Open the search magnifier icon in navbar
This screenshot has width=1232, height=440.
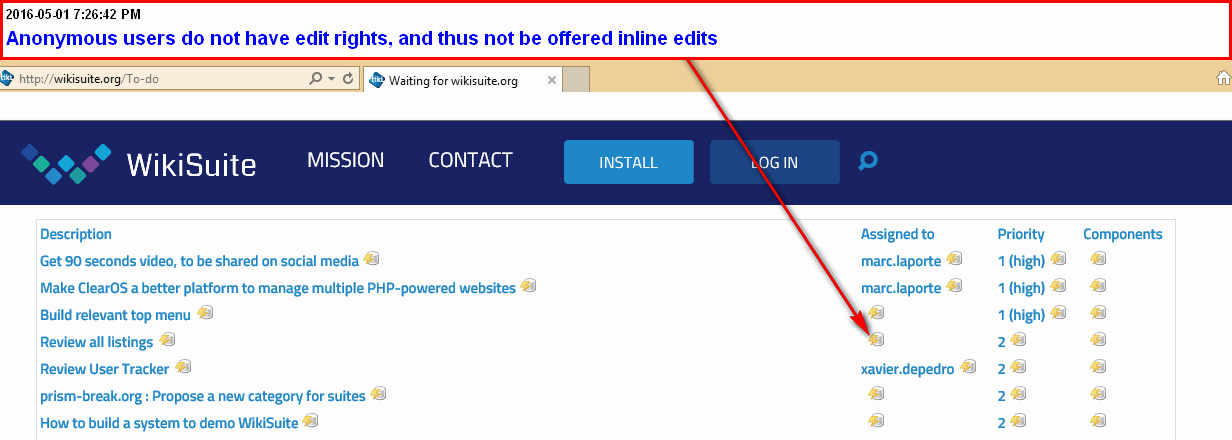(x=868, y=161)
